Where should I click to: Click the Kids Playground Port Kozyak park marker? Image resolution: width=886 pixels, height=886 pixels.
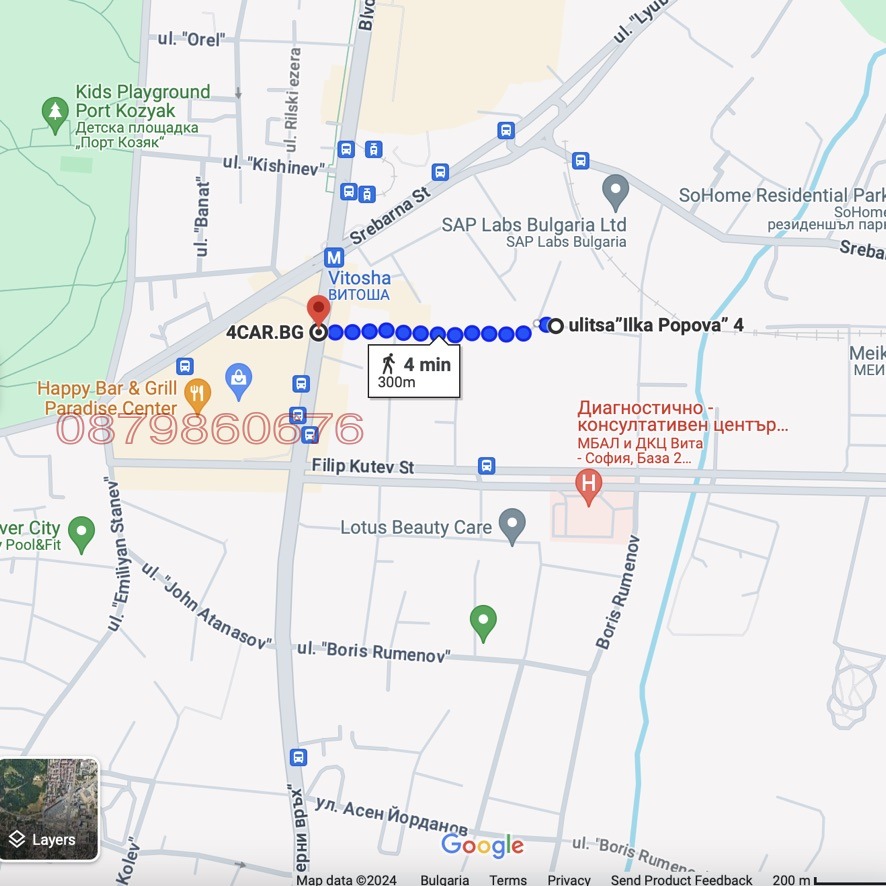coord(55,112)
